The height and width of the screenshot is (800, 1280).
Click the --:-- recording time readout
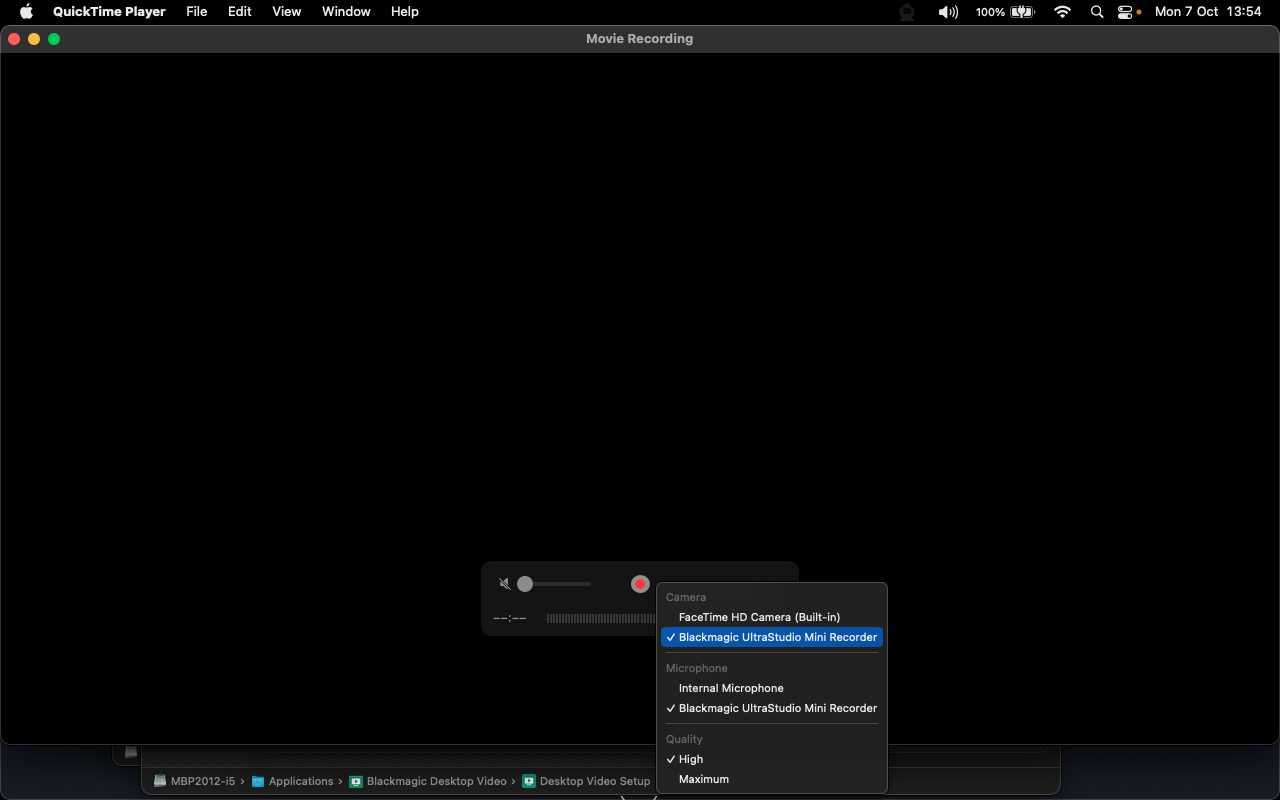tap(510, 618)
